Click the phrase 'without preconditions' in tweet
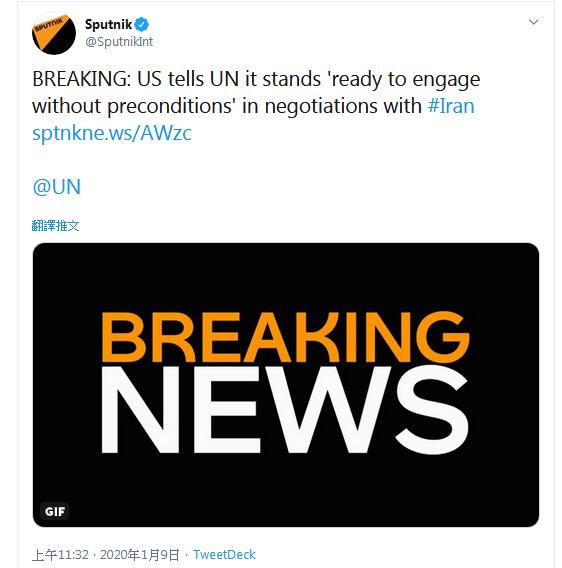Screen dimensions: 562x568 [x=134, y=106]
